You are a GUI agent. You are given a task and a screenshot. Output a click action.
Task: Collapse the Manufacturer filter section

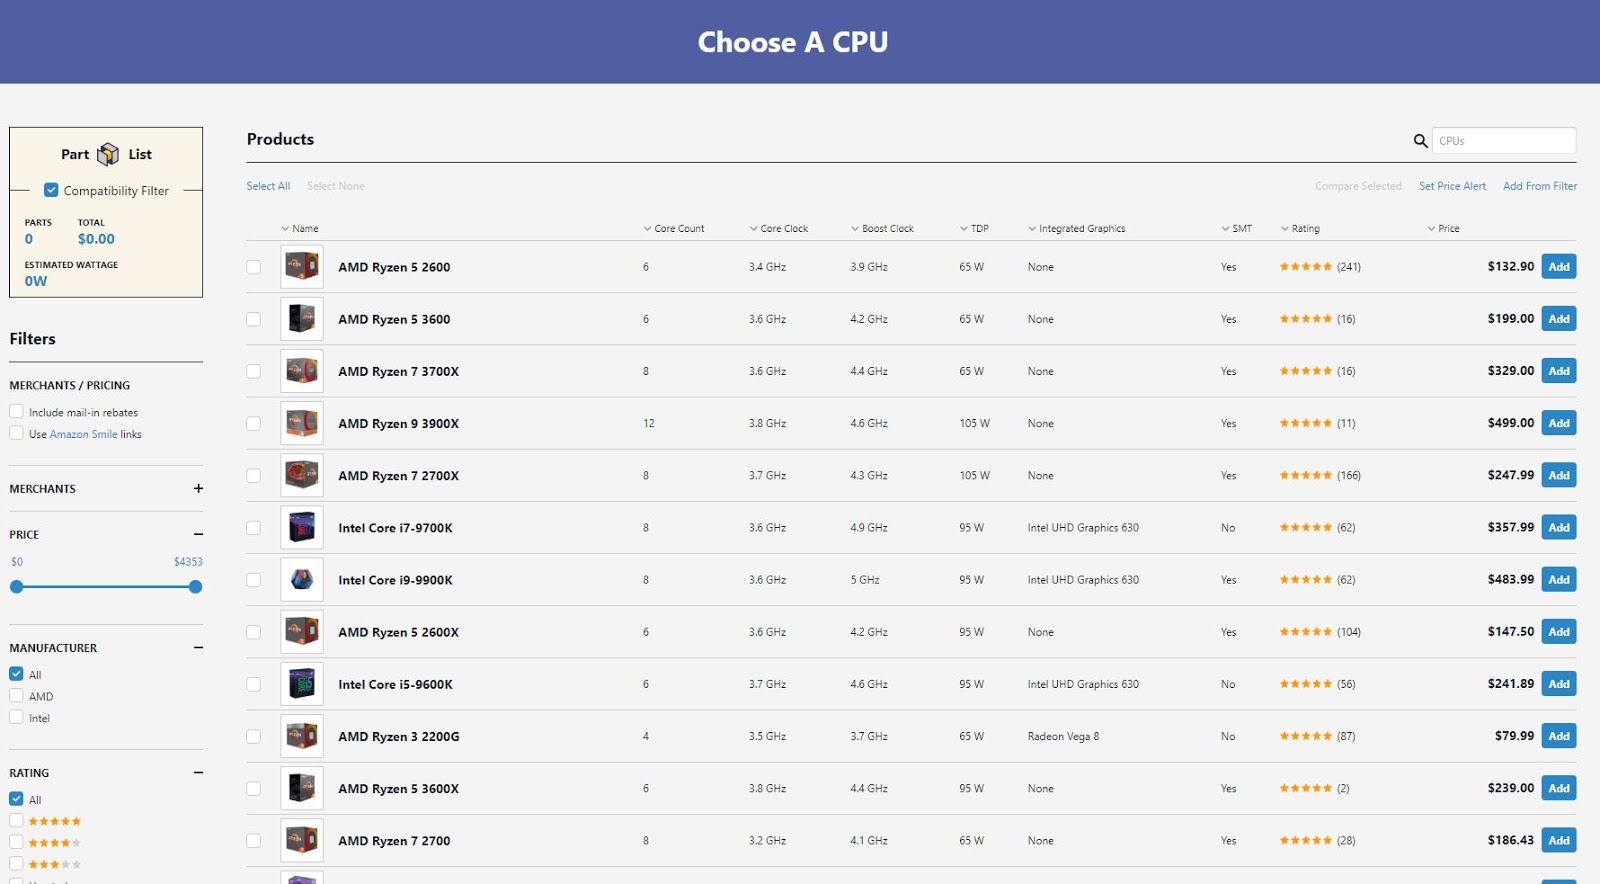pos(198,648)
